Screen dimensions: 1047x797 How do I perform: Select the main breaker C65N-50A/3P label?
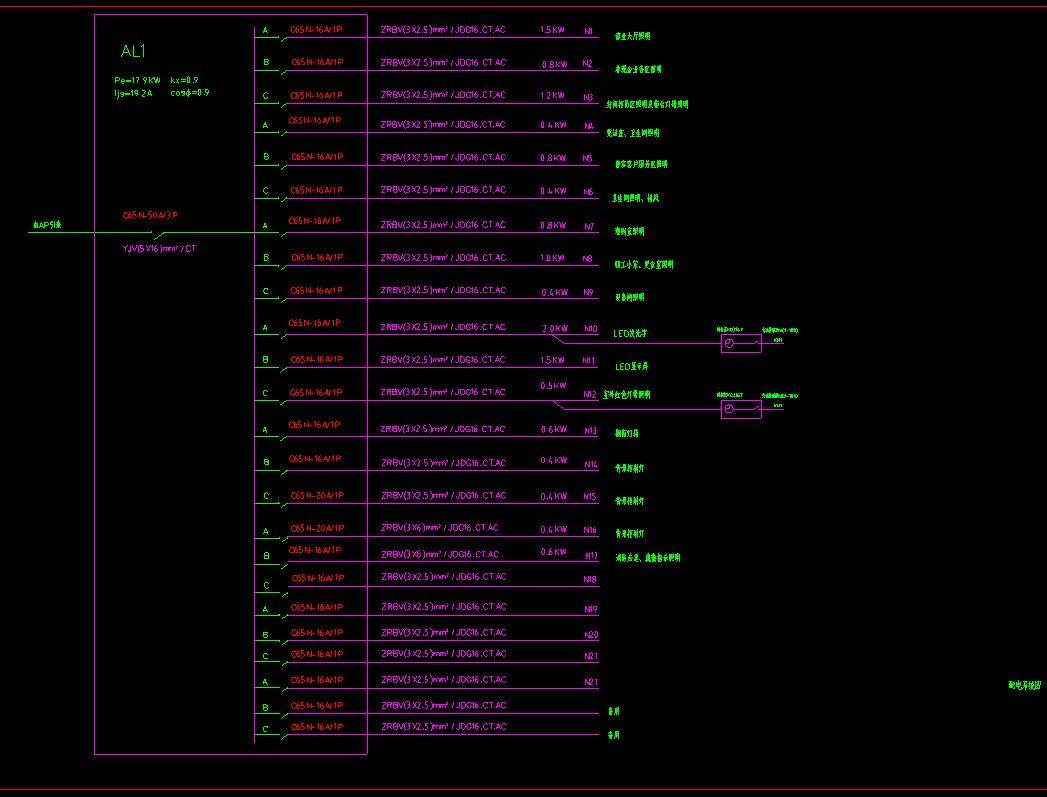click(x=150, y=215)
